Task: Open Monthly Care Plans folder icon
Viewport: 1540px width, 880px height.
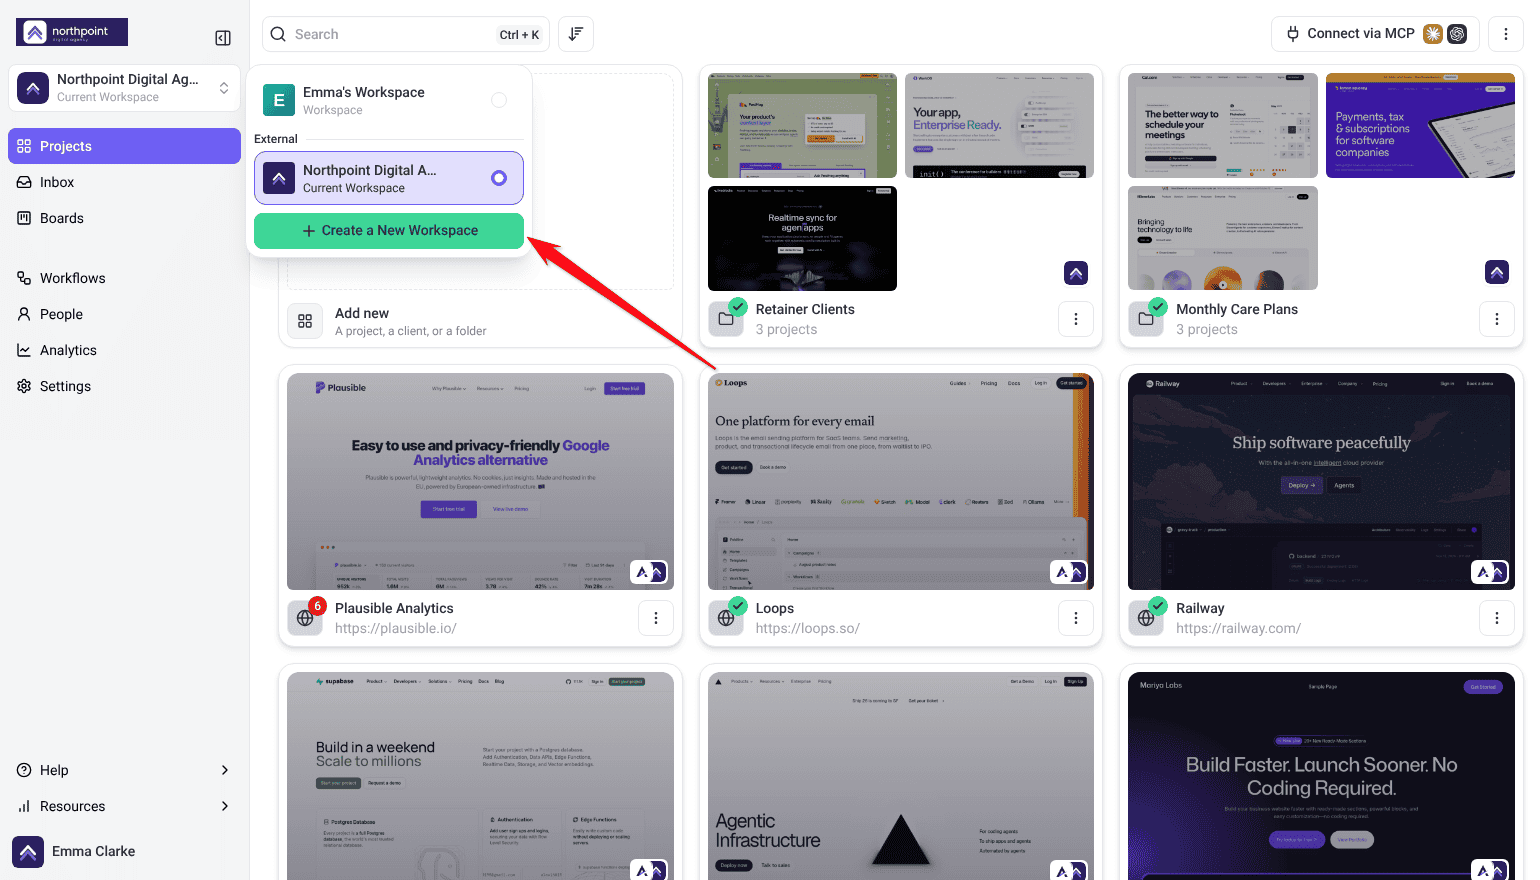Action: [1146, 319]
